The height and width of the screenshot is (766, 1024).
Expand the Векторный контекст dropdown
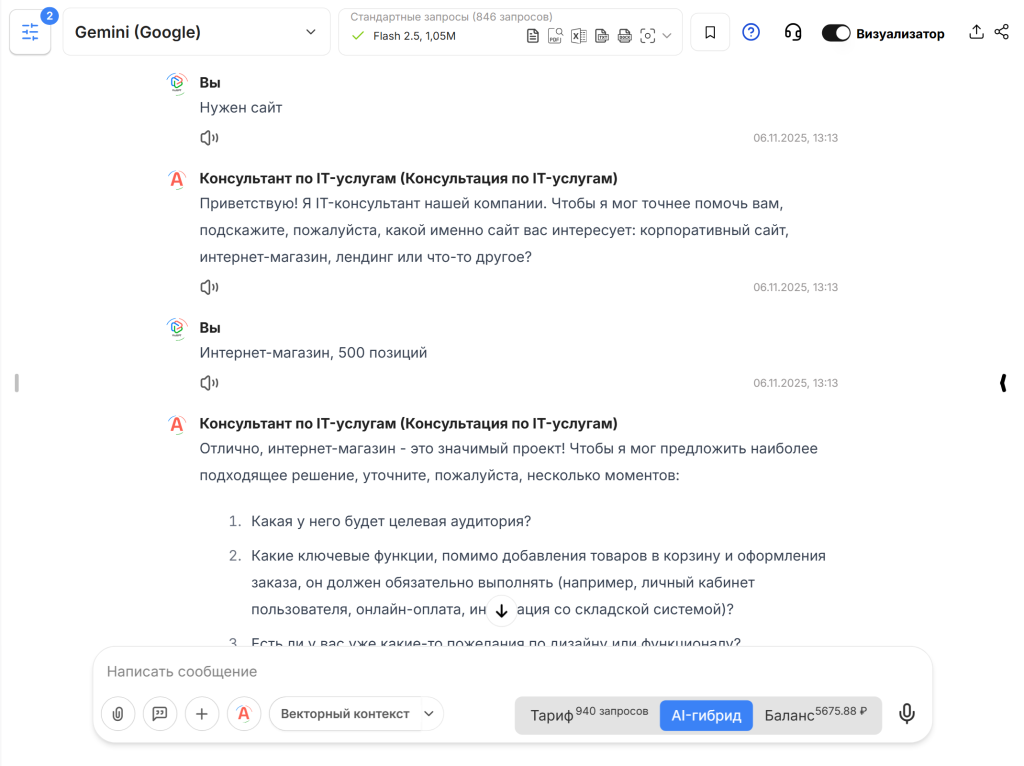pyautogui.click(x=356, y=714)
